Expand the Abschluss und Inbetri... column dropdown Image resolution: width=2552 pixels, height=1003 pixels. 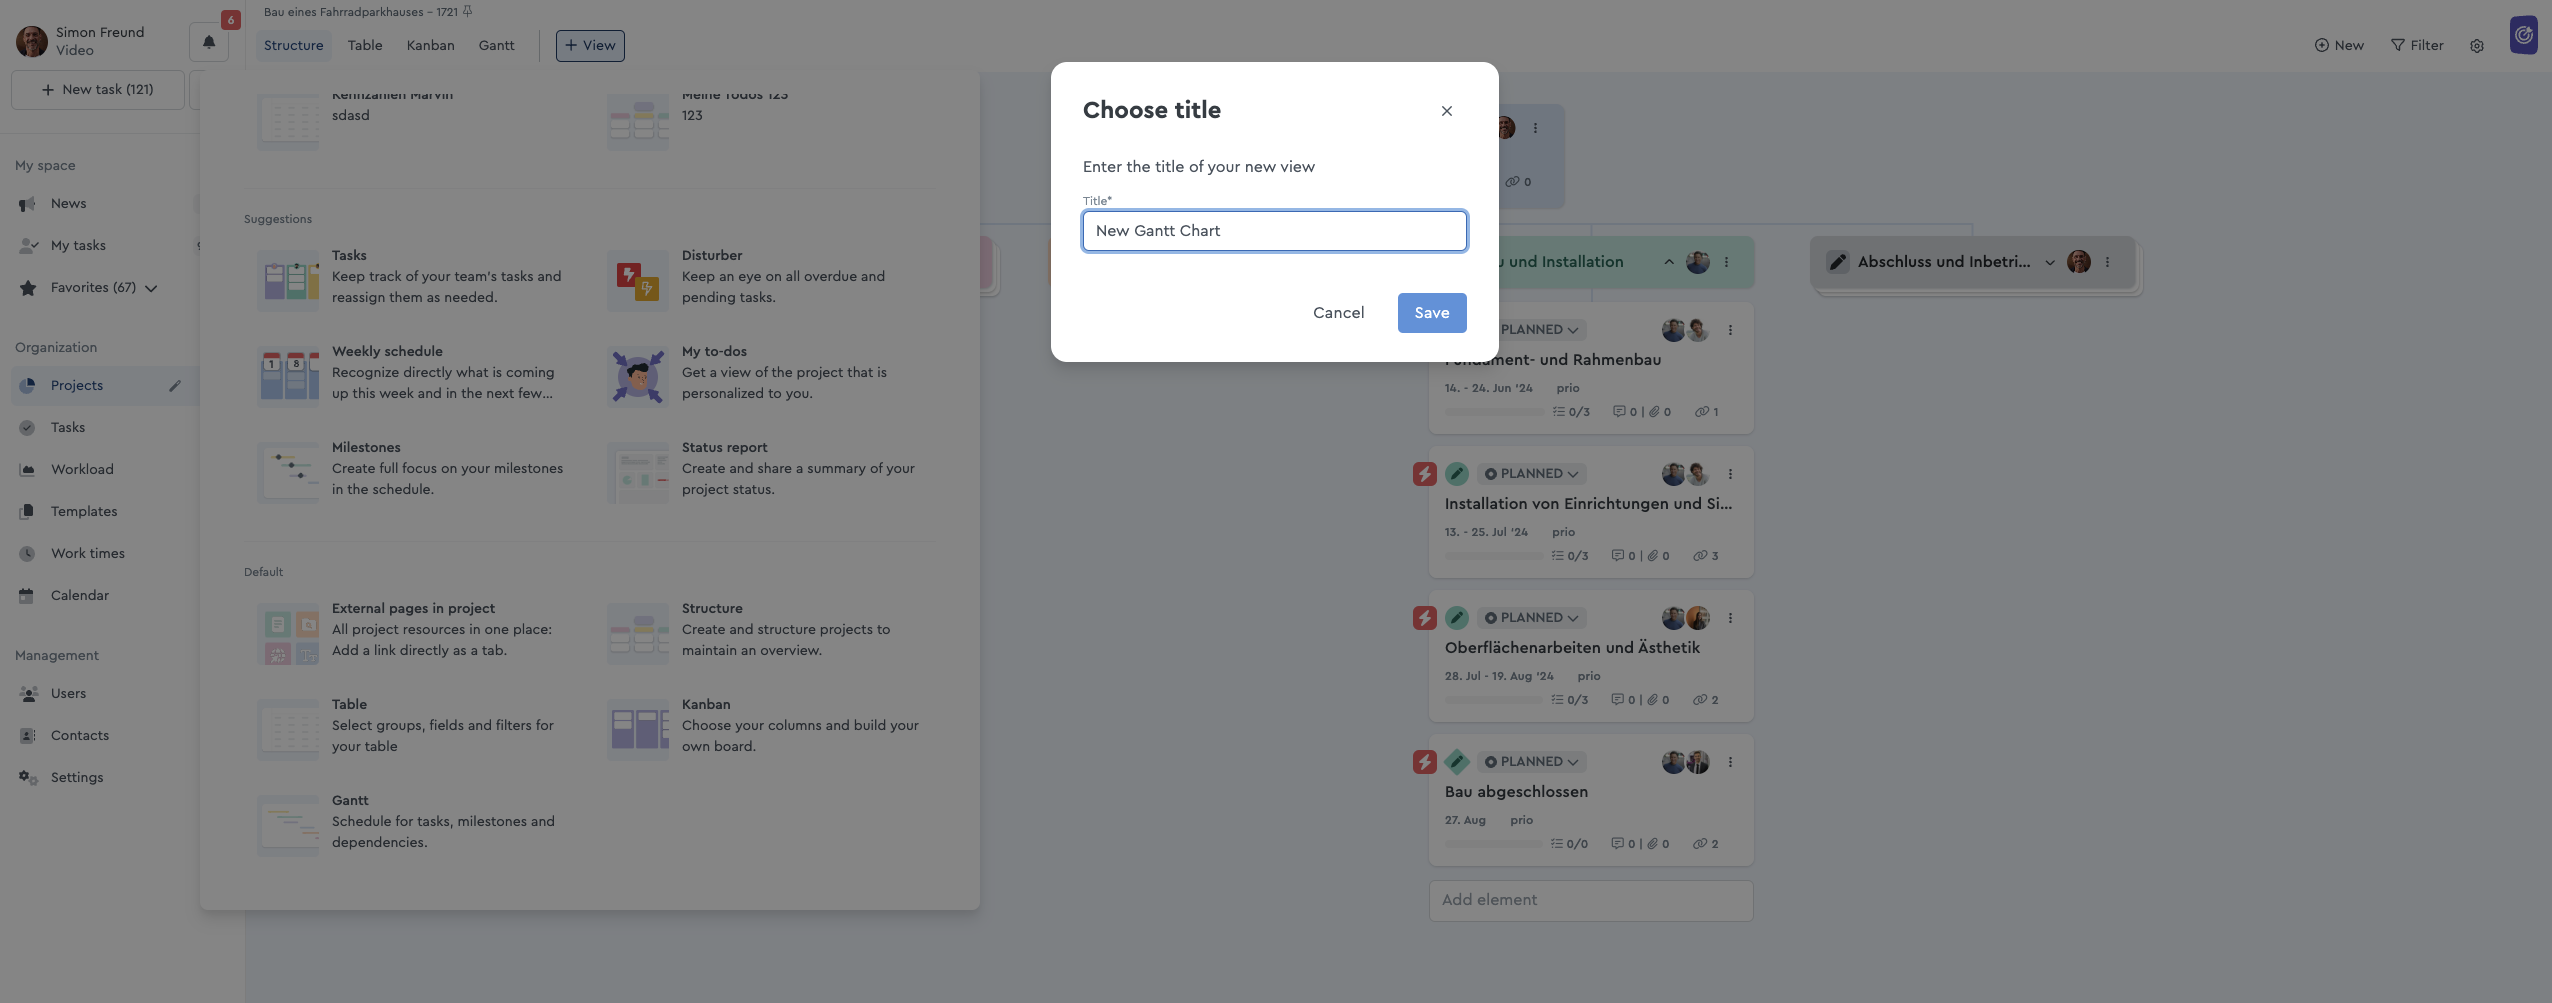[2050, 262]
